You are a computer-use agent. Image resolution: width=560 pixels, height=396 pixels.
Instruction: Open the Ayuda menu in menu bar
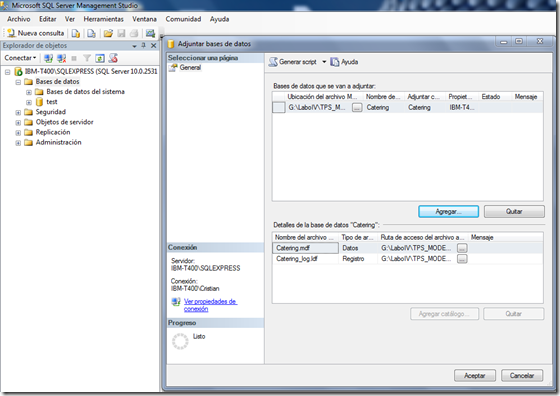click(x=219, y=19)
